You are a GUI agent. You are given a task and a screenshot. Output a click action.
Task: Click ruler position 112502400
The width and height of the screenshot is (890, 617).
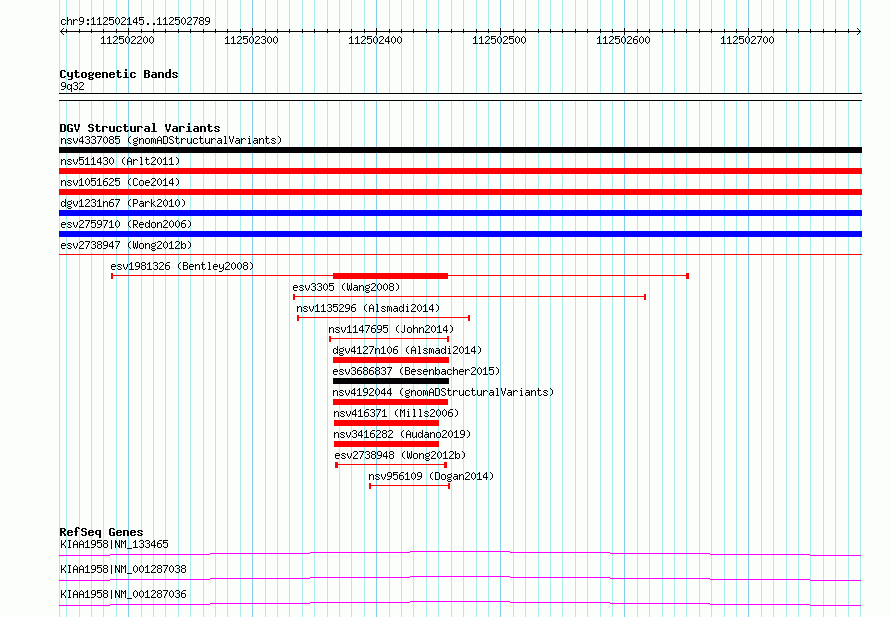point(375,40)
